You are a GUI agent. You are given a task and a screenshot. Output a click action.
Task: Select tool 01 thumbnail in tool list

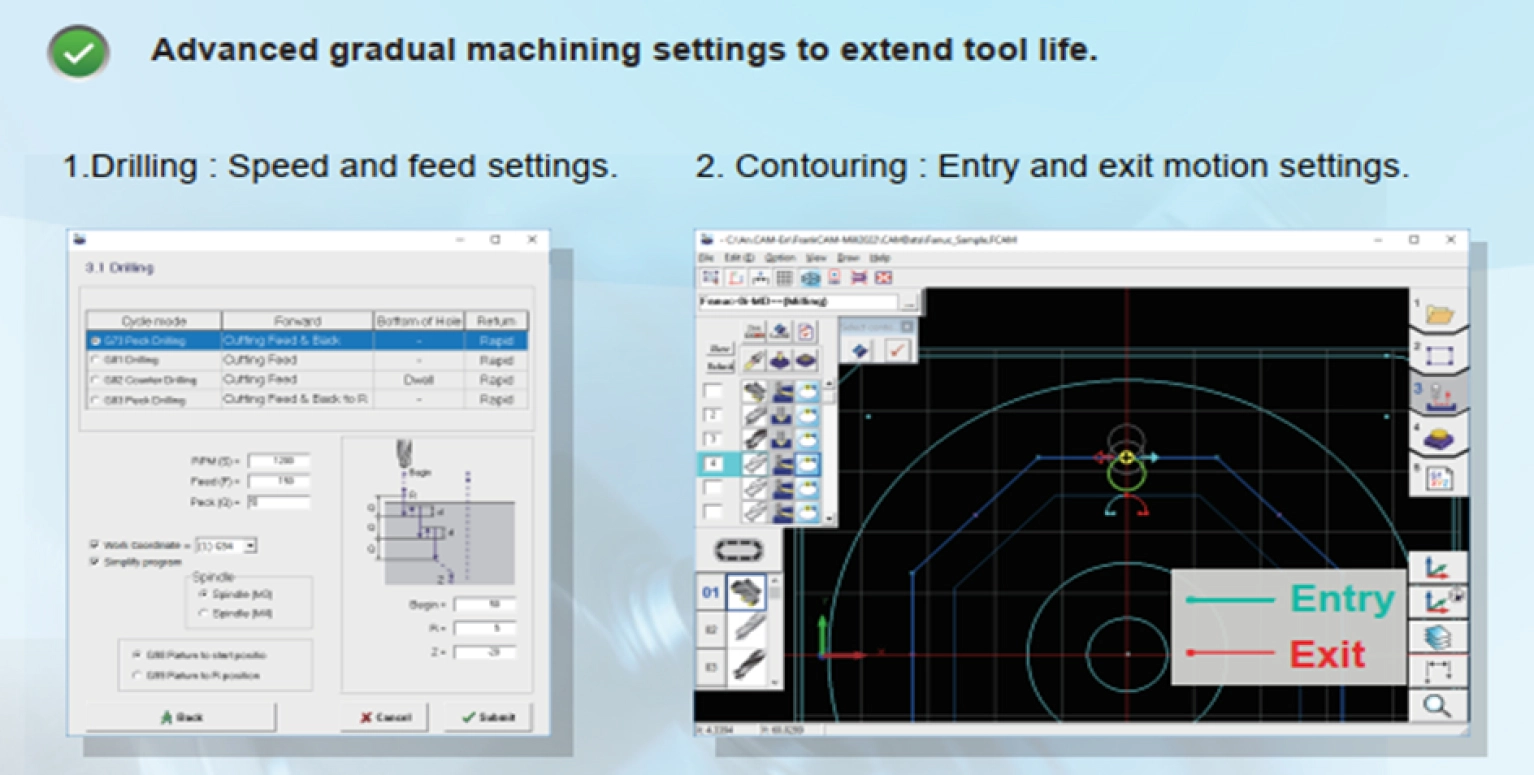[x=747, y=592]
